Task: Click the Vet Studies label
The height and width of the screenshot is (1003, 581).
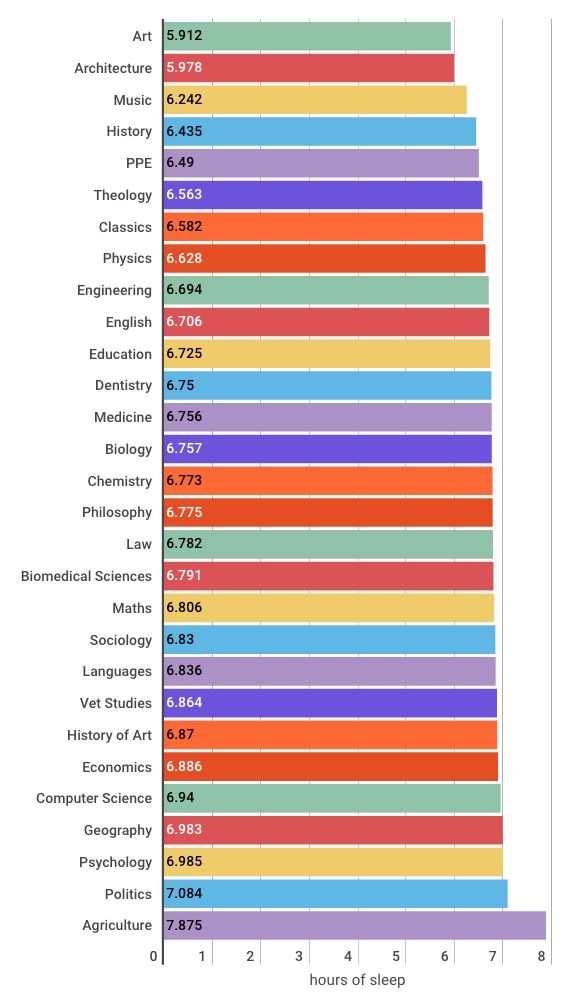Action: coord(116,703)
